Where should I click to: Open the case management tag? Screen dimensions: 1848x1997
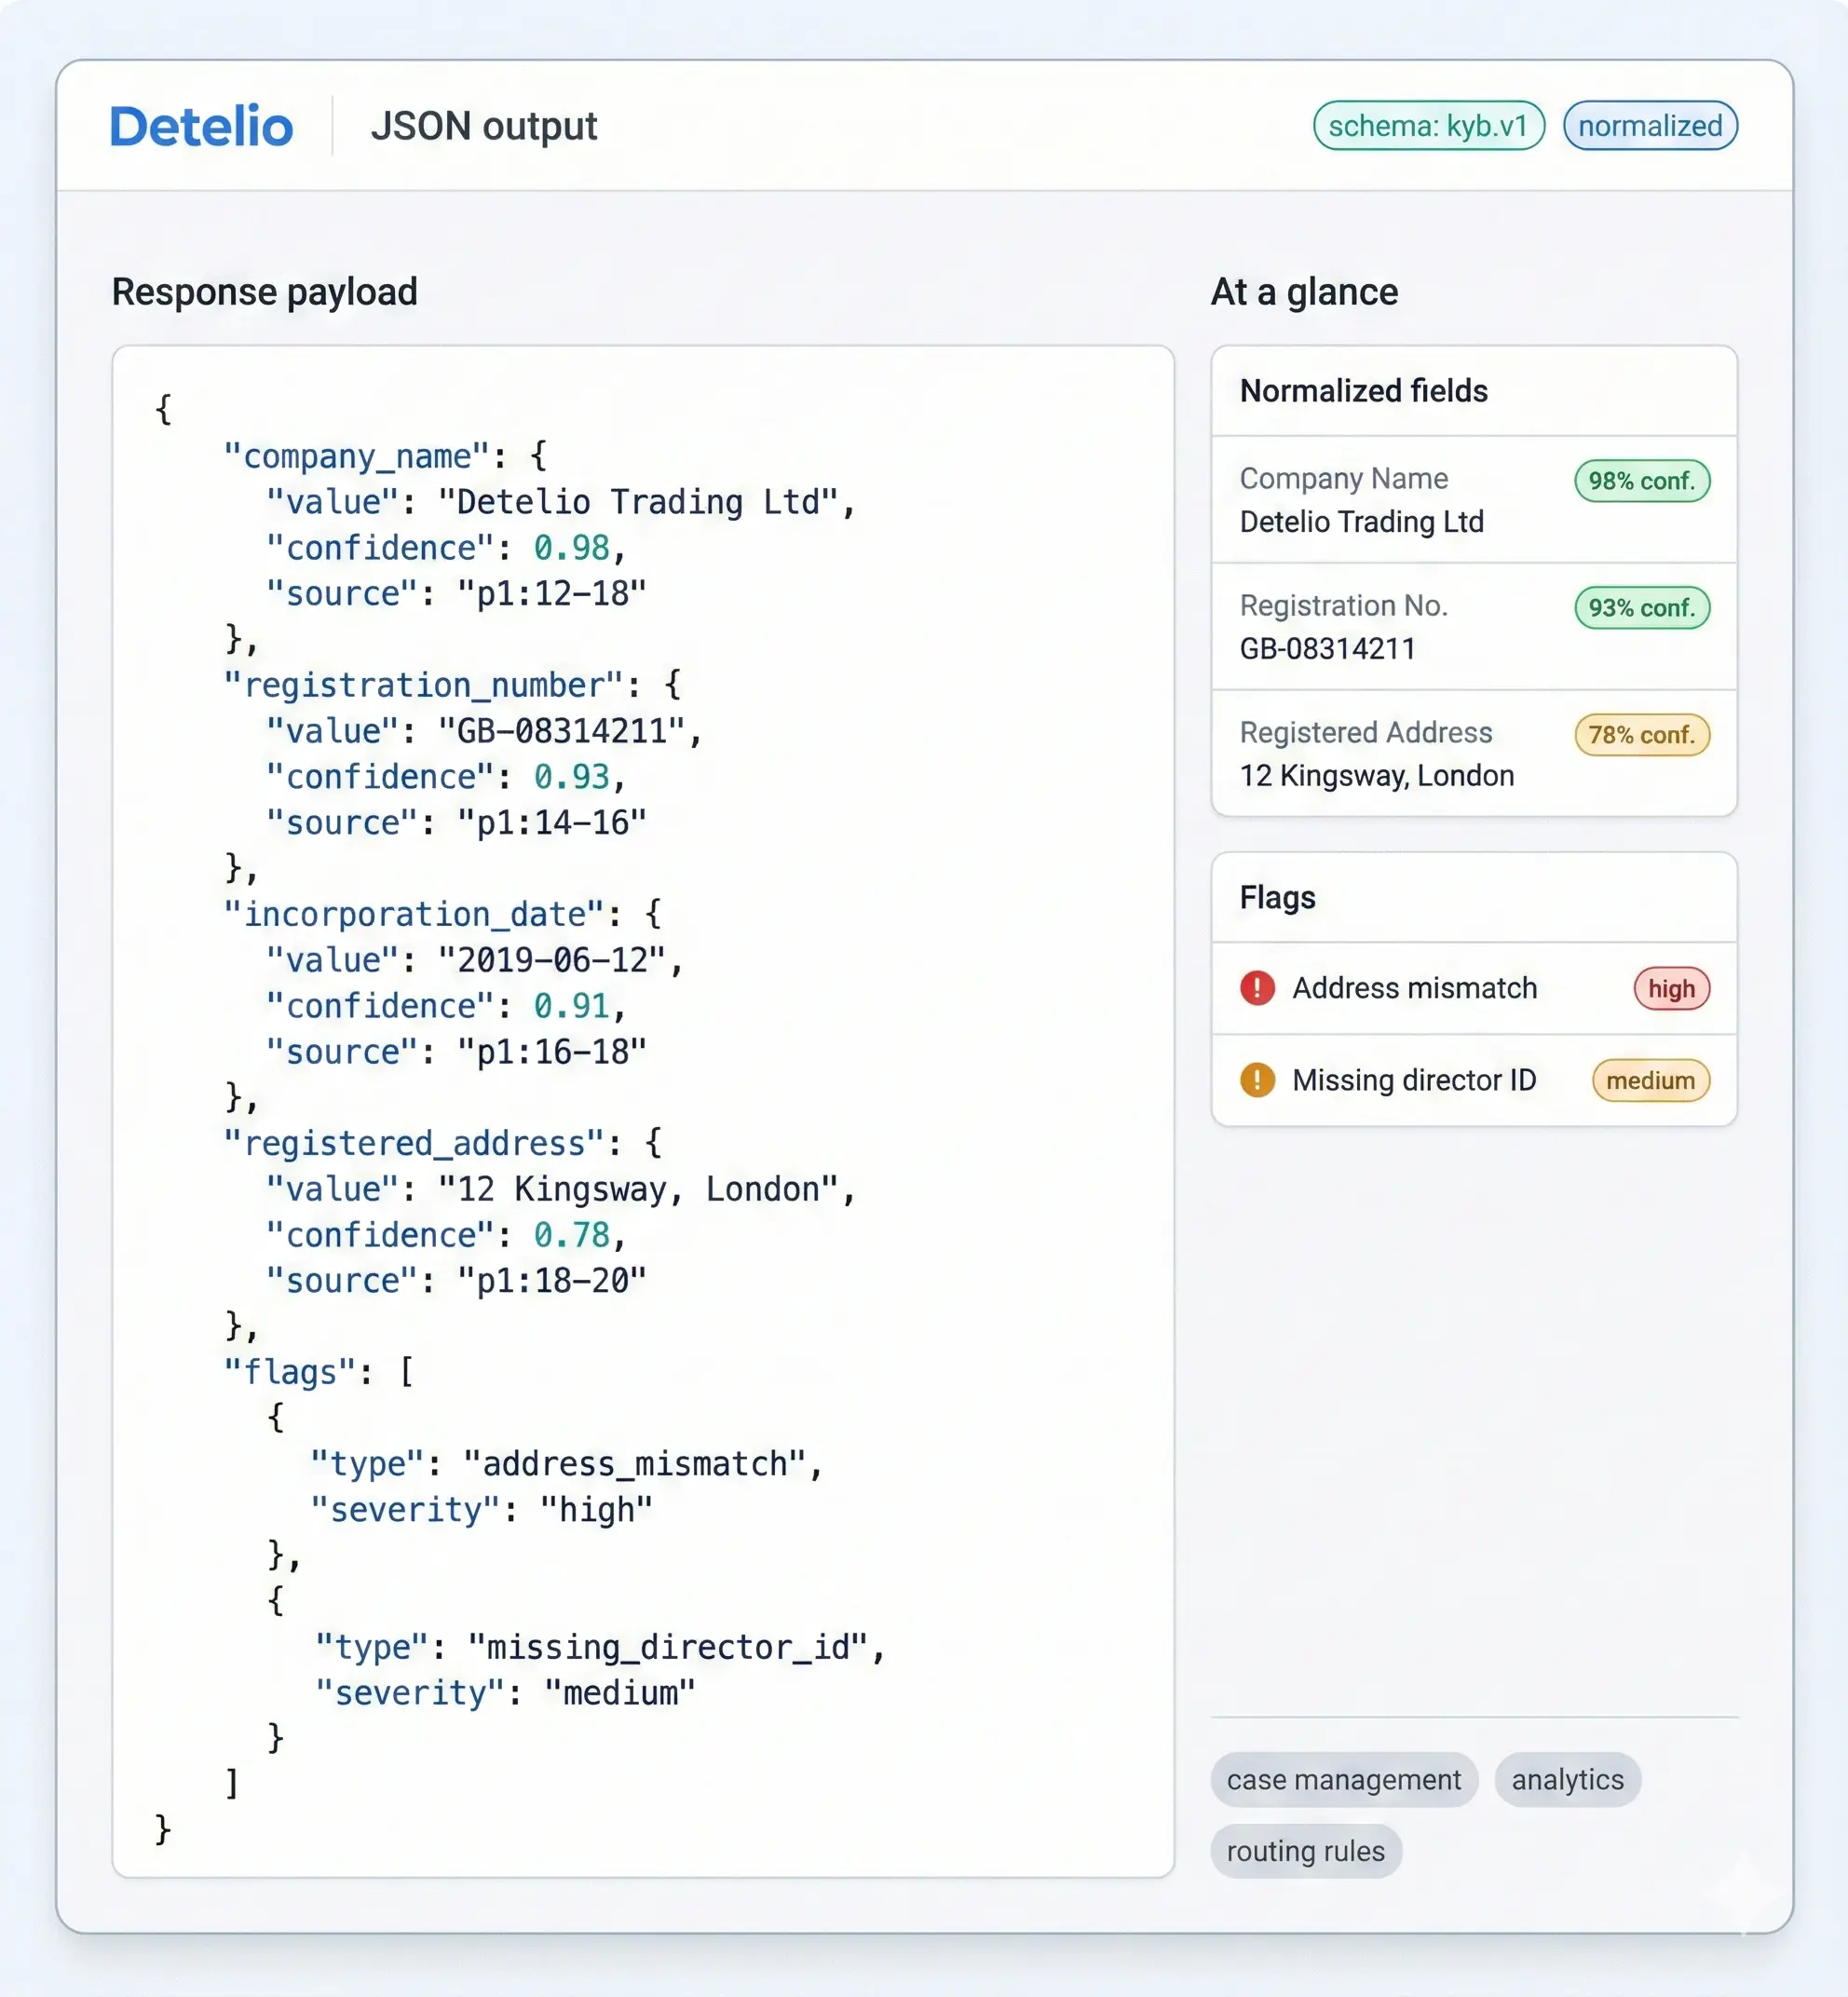coord(1344,1780)
